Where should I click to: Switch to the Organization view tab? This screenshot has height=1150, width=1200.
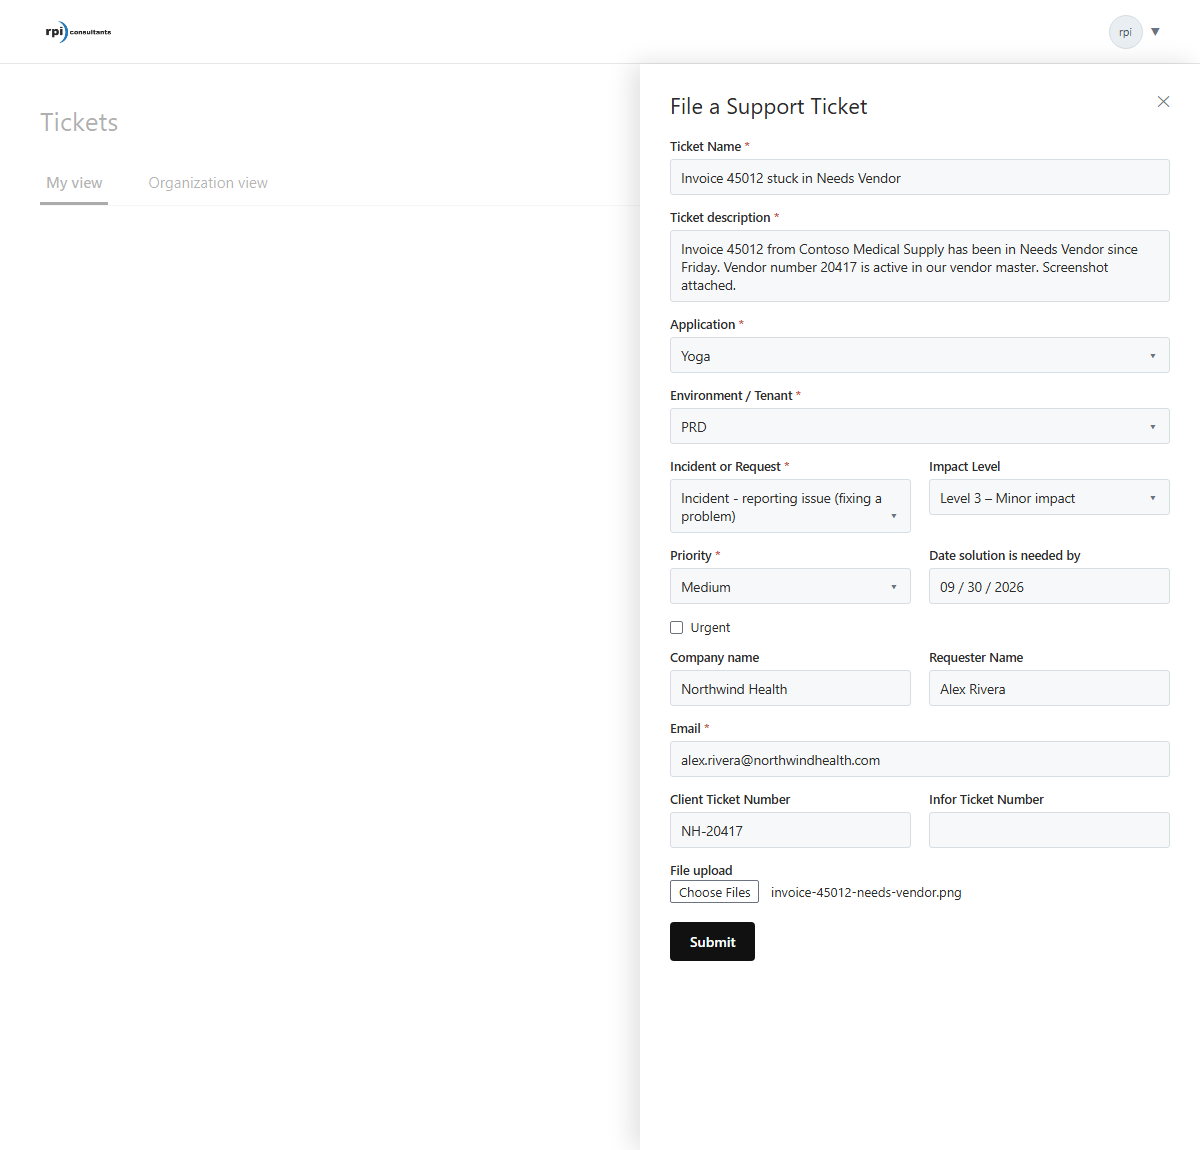coord(208,183)
